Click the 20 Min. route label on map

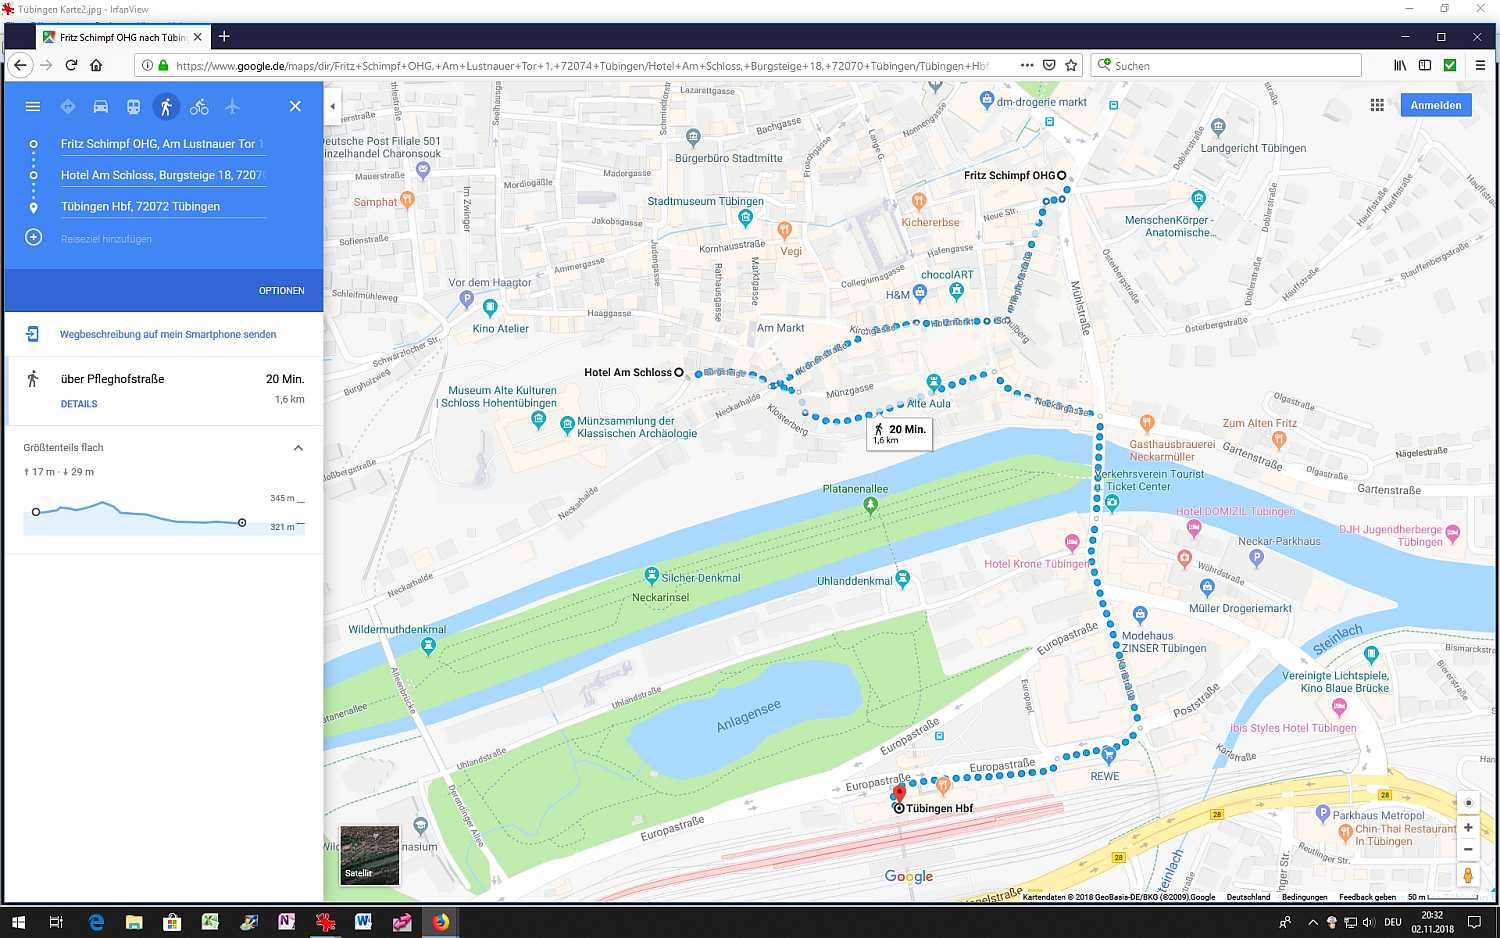point(900,433)
